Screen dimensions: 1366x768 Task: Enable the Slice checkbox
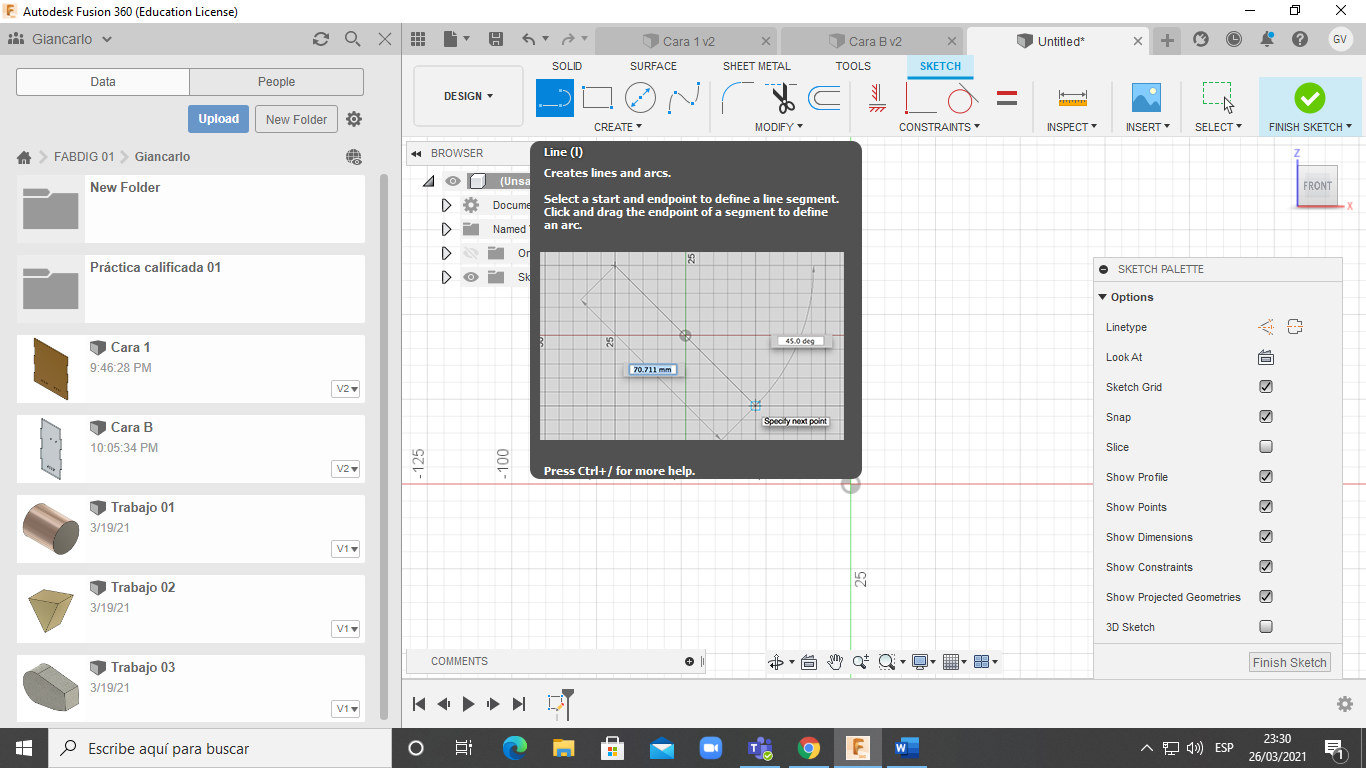tap(1266, 447)
